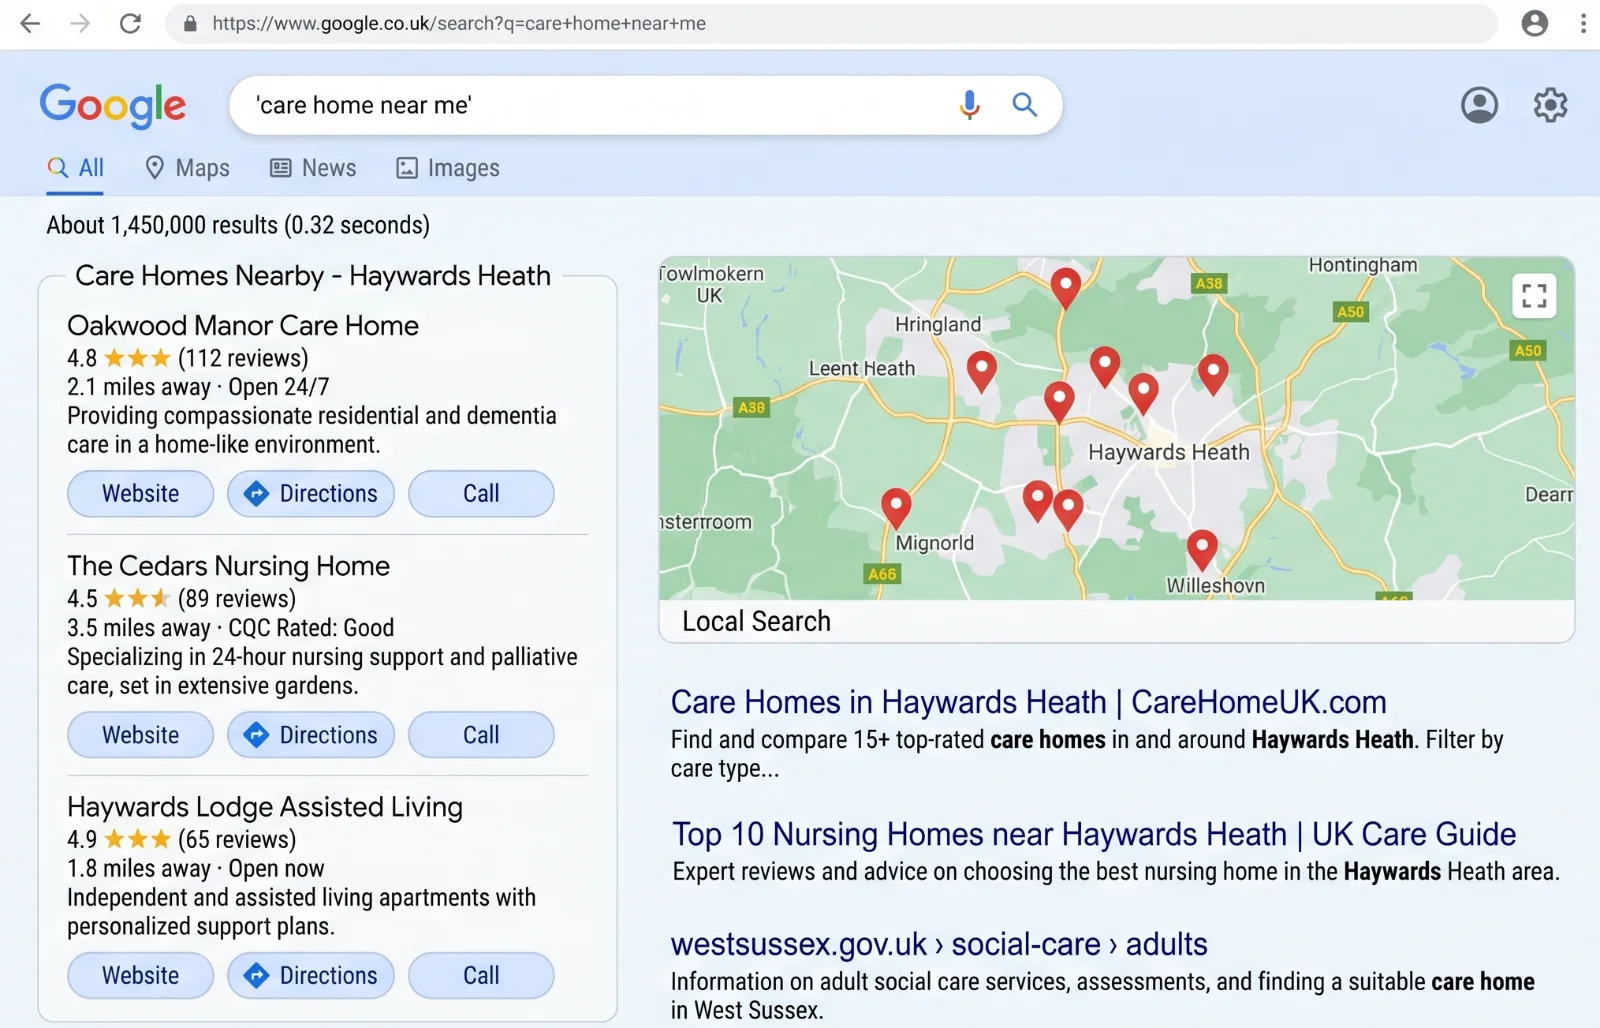Click directions icon for Haywards Lodge

click(256, 975)
